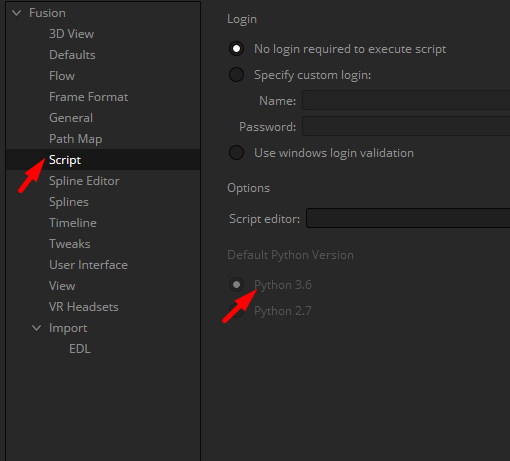Select Flow in the preferences tree
510x461 pixels.
click(62, 76)
